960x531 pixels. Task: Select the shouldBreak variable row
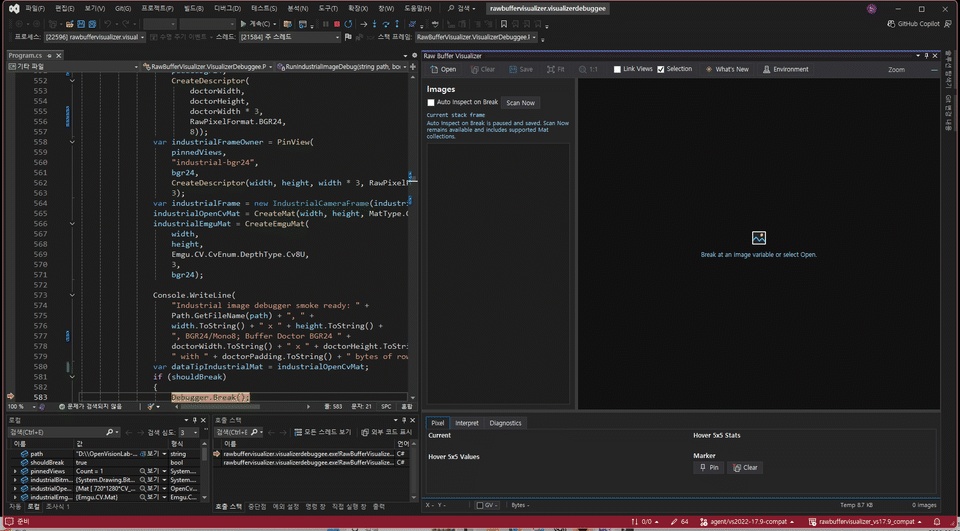(105, 462)
